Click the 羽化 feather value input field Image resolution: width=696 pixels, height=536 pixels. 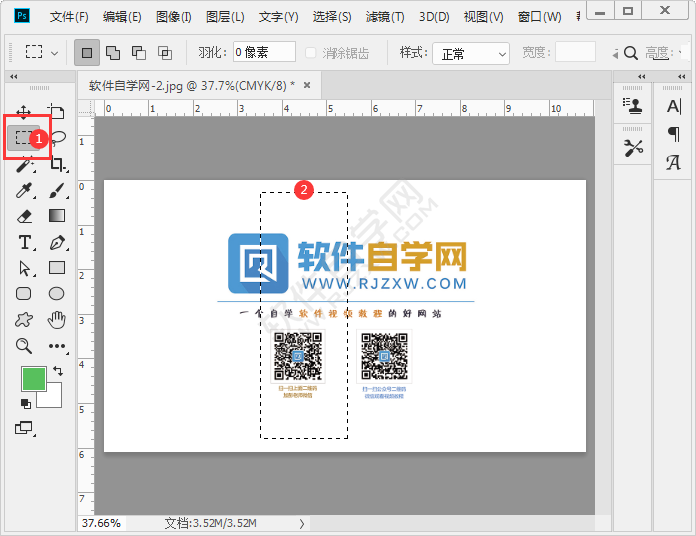click(264, 52)
